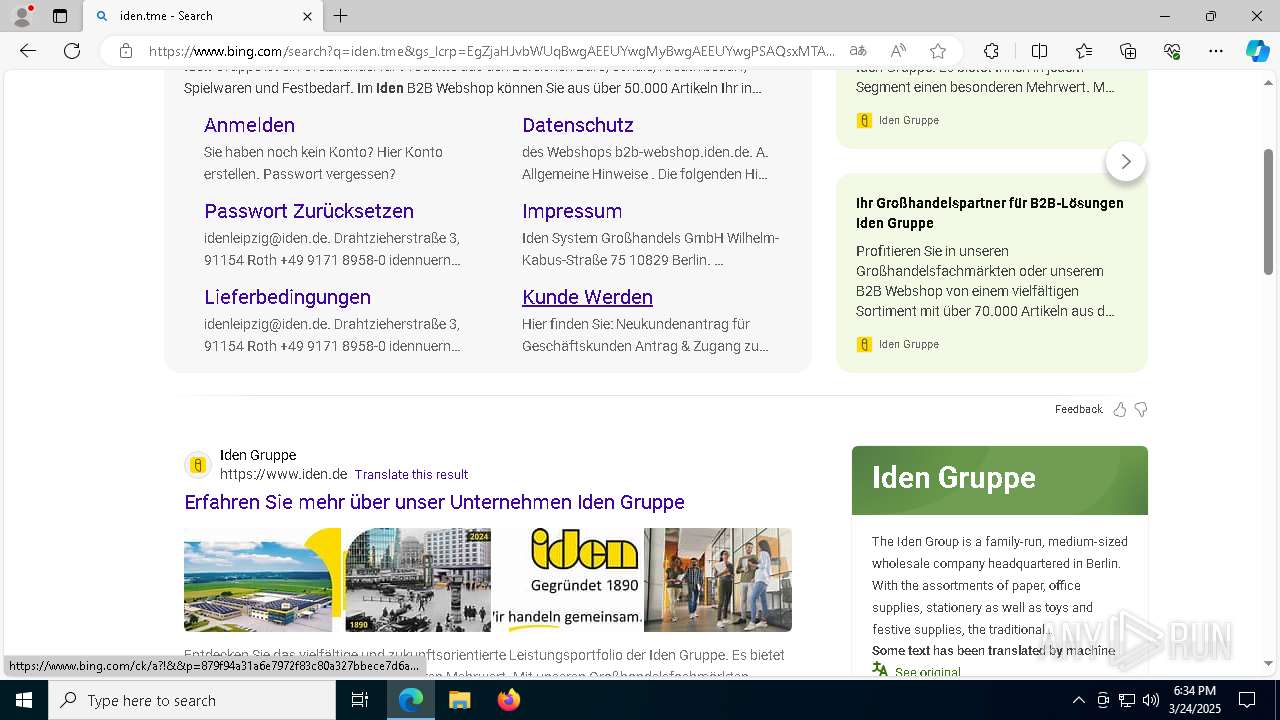Select the iden.tme - Search tab
Viewport: 1280px width, 720px height.
[x=203, y=16]
